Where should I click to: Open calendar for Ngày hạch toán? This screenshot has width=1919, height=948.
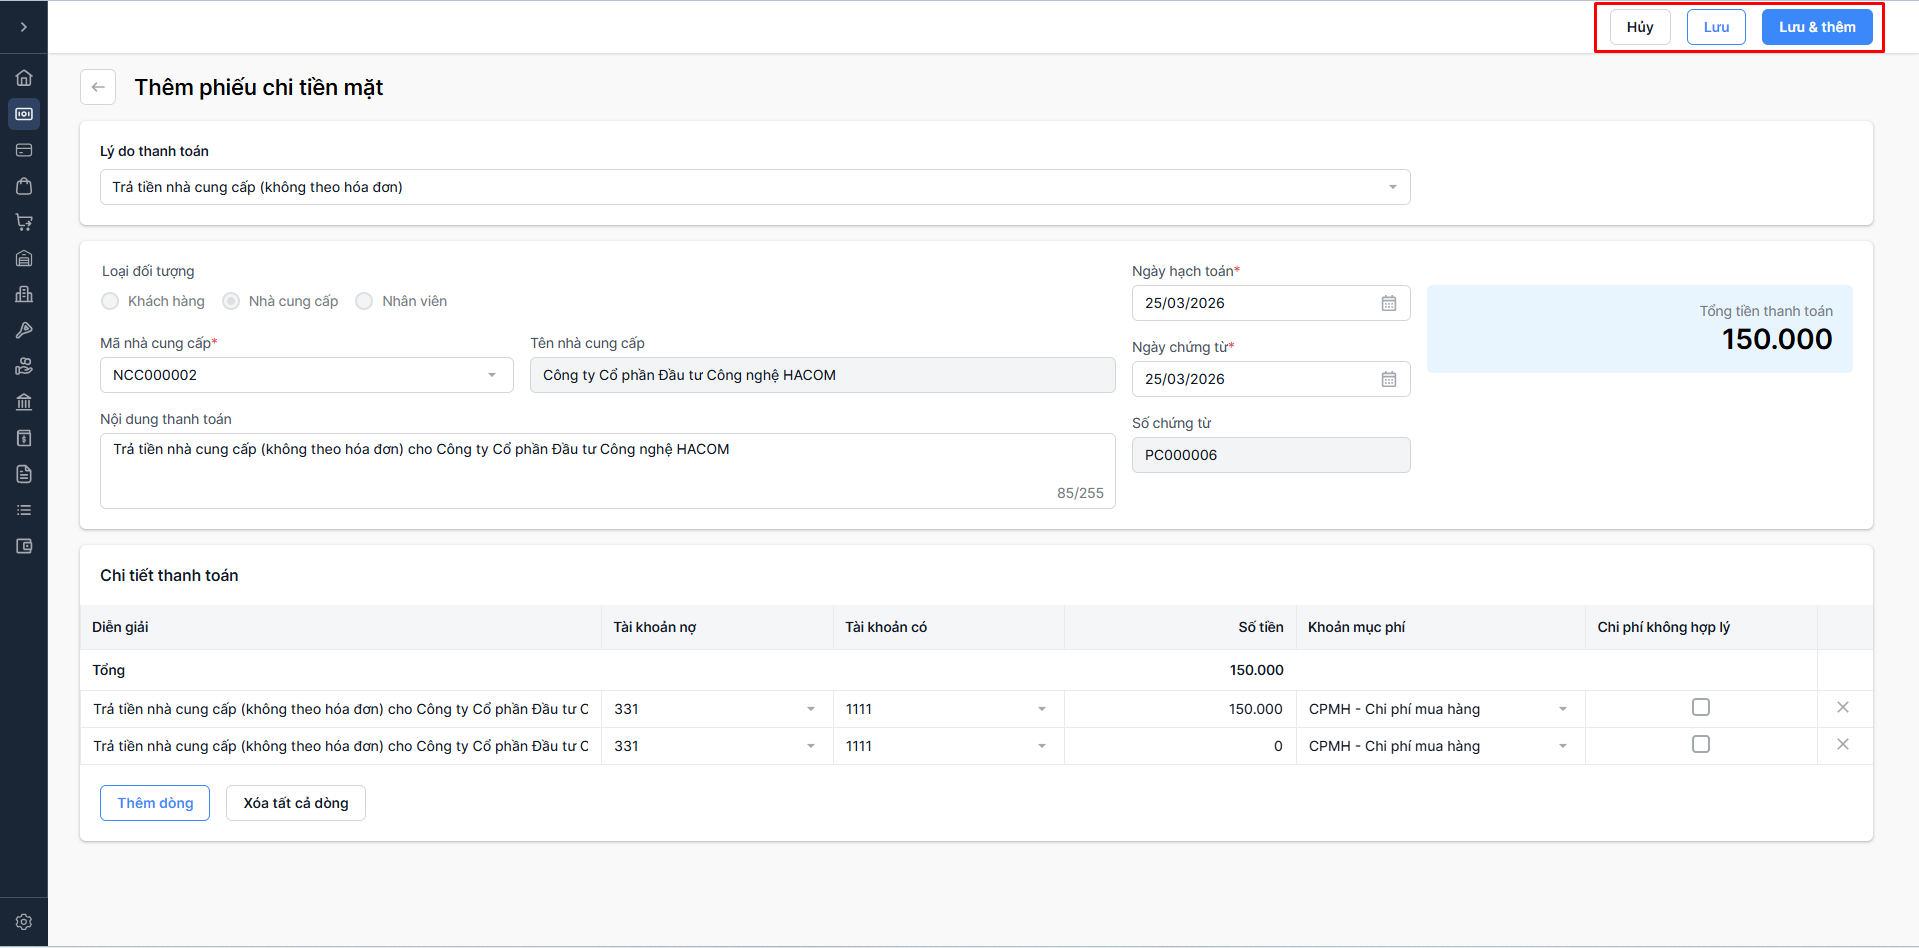click(x=1388, y=303)
